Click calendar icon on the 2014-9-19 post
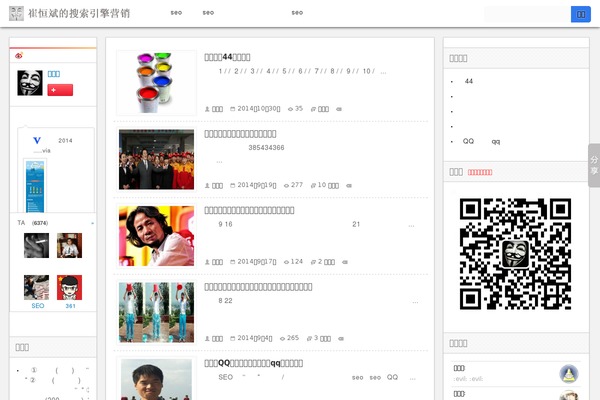 pyautogui.click(x=232, y=186)
